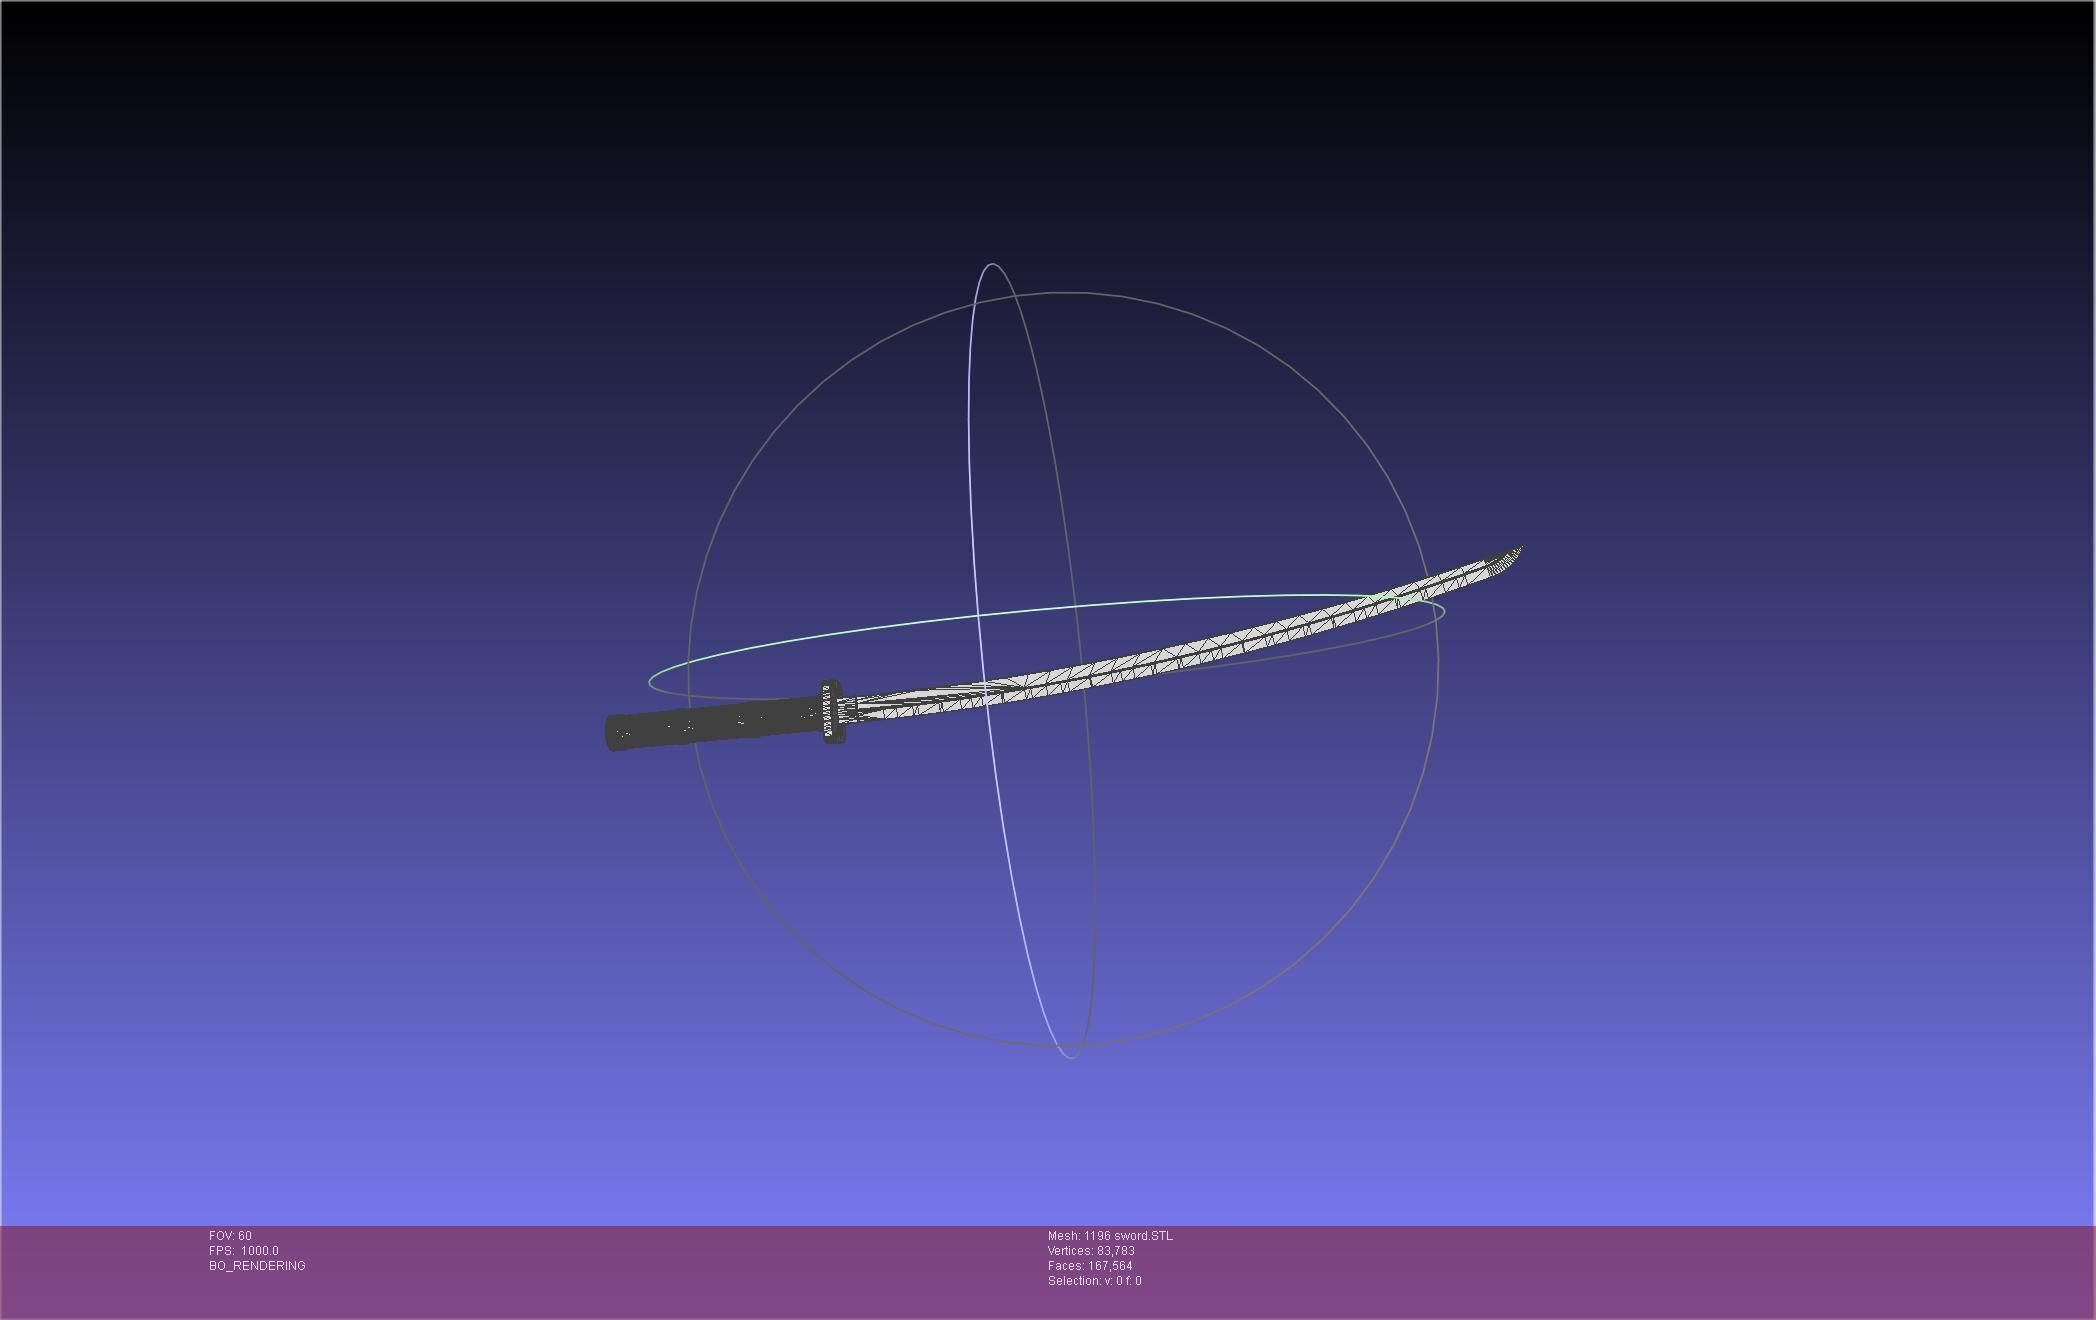2096x1320 pixels.
Task: Click the Selection: v: 0 f: 0 text
Action: pos(1094,1281)
